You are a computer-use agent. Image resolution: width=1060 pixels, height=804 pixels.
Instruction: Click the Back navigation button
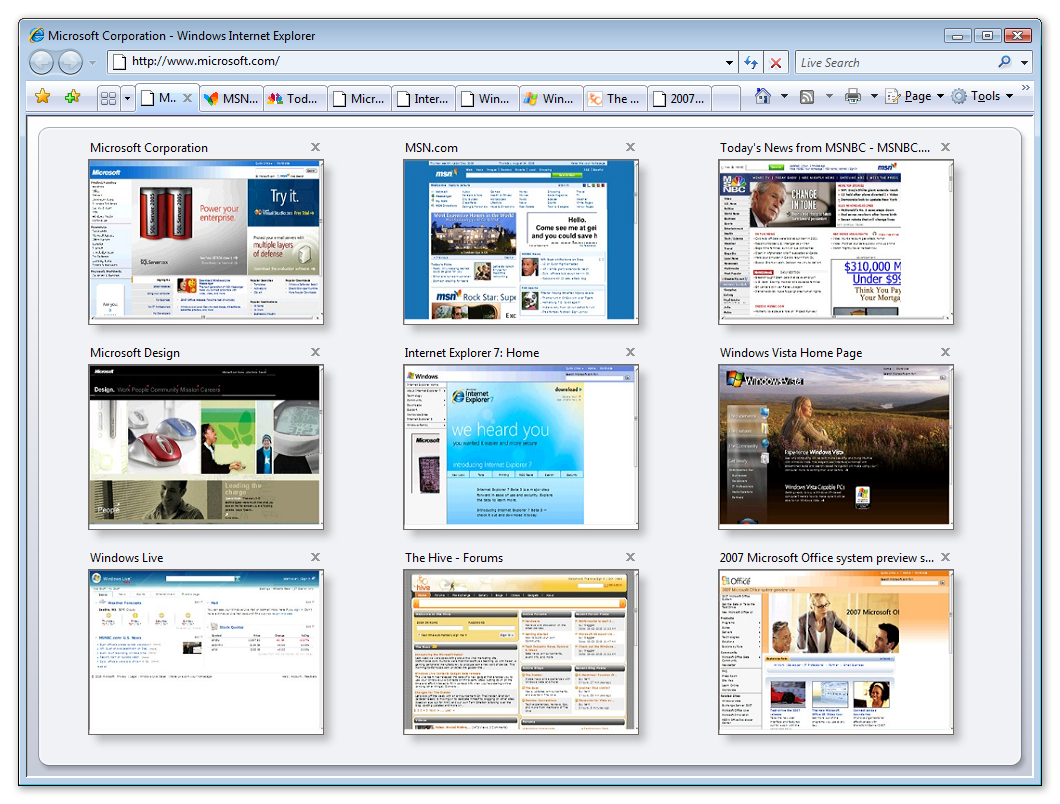(42, 63)
